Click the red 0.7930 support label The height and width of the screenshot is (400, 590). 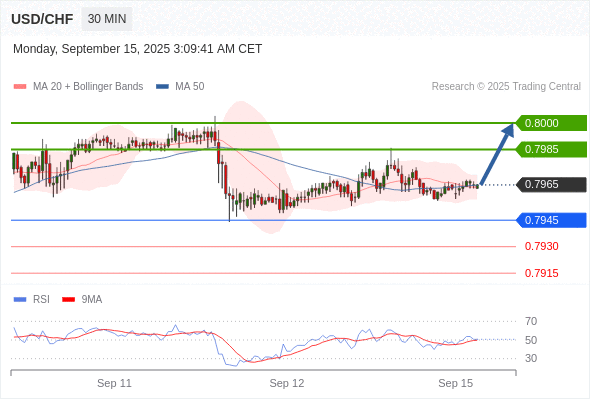tap(541, 246)
